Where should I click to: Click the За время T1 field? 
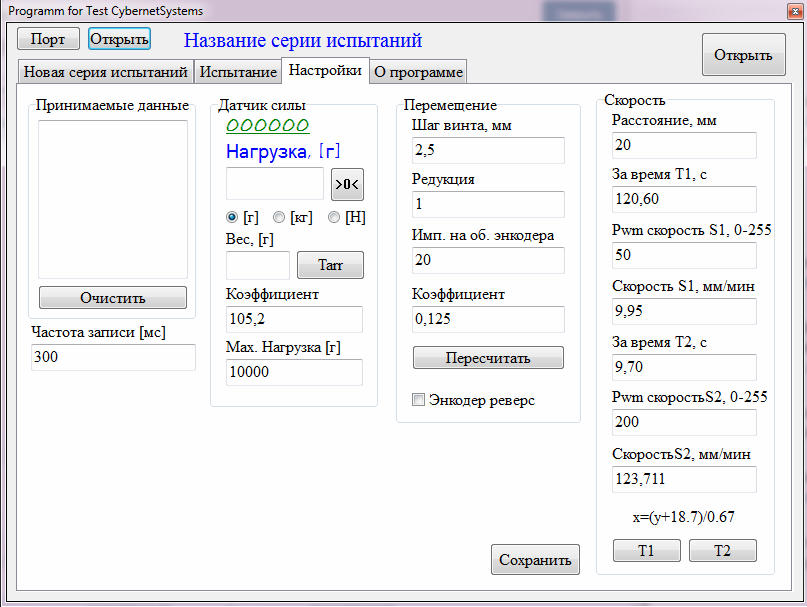[685, 199]
